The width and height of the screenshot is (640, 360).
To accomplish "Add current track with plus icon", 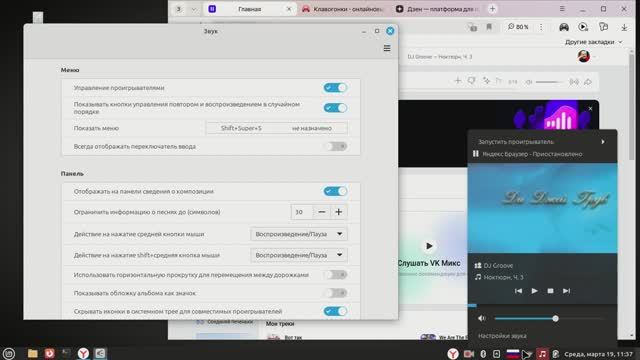I will pos(458,81).
